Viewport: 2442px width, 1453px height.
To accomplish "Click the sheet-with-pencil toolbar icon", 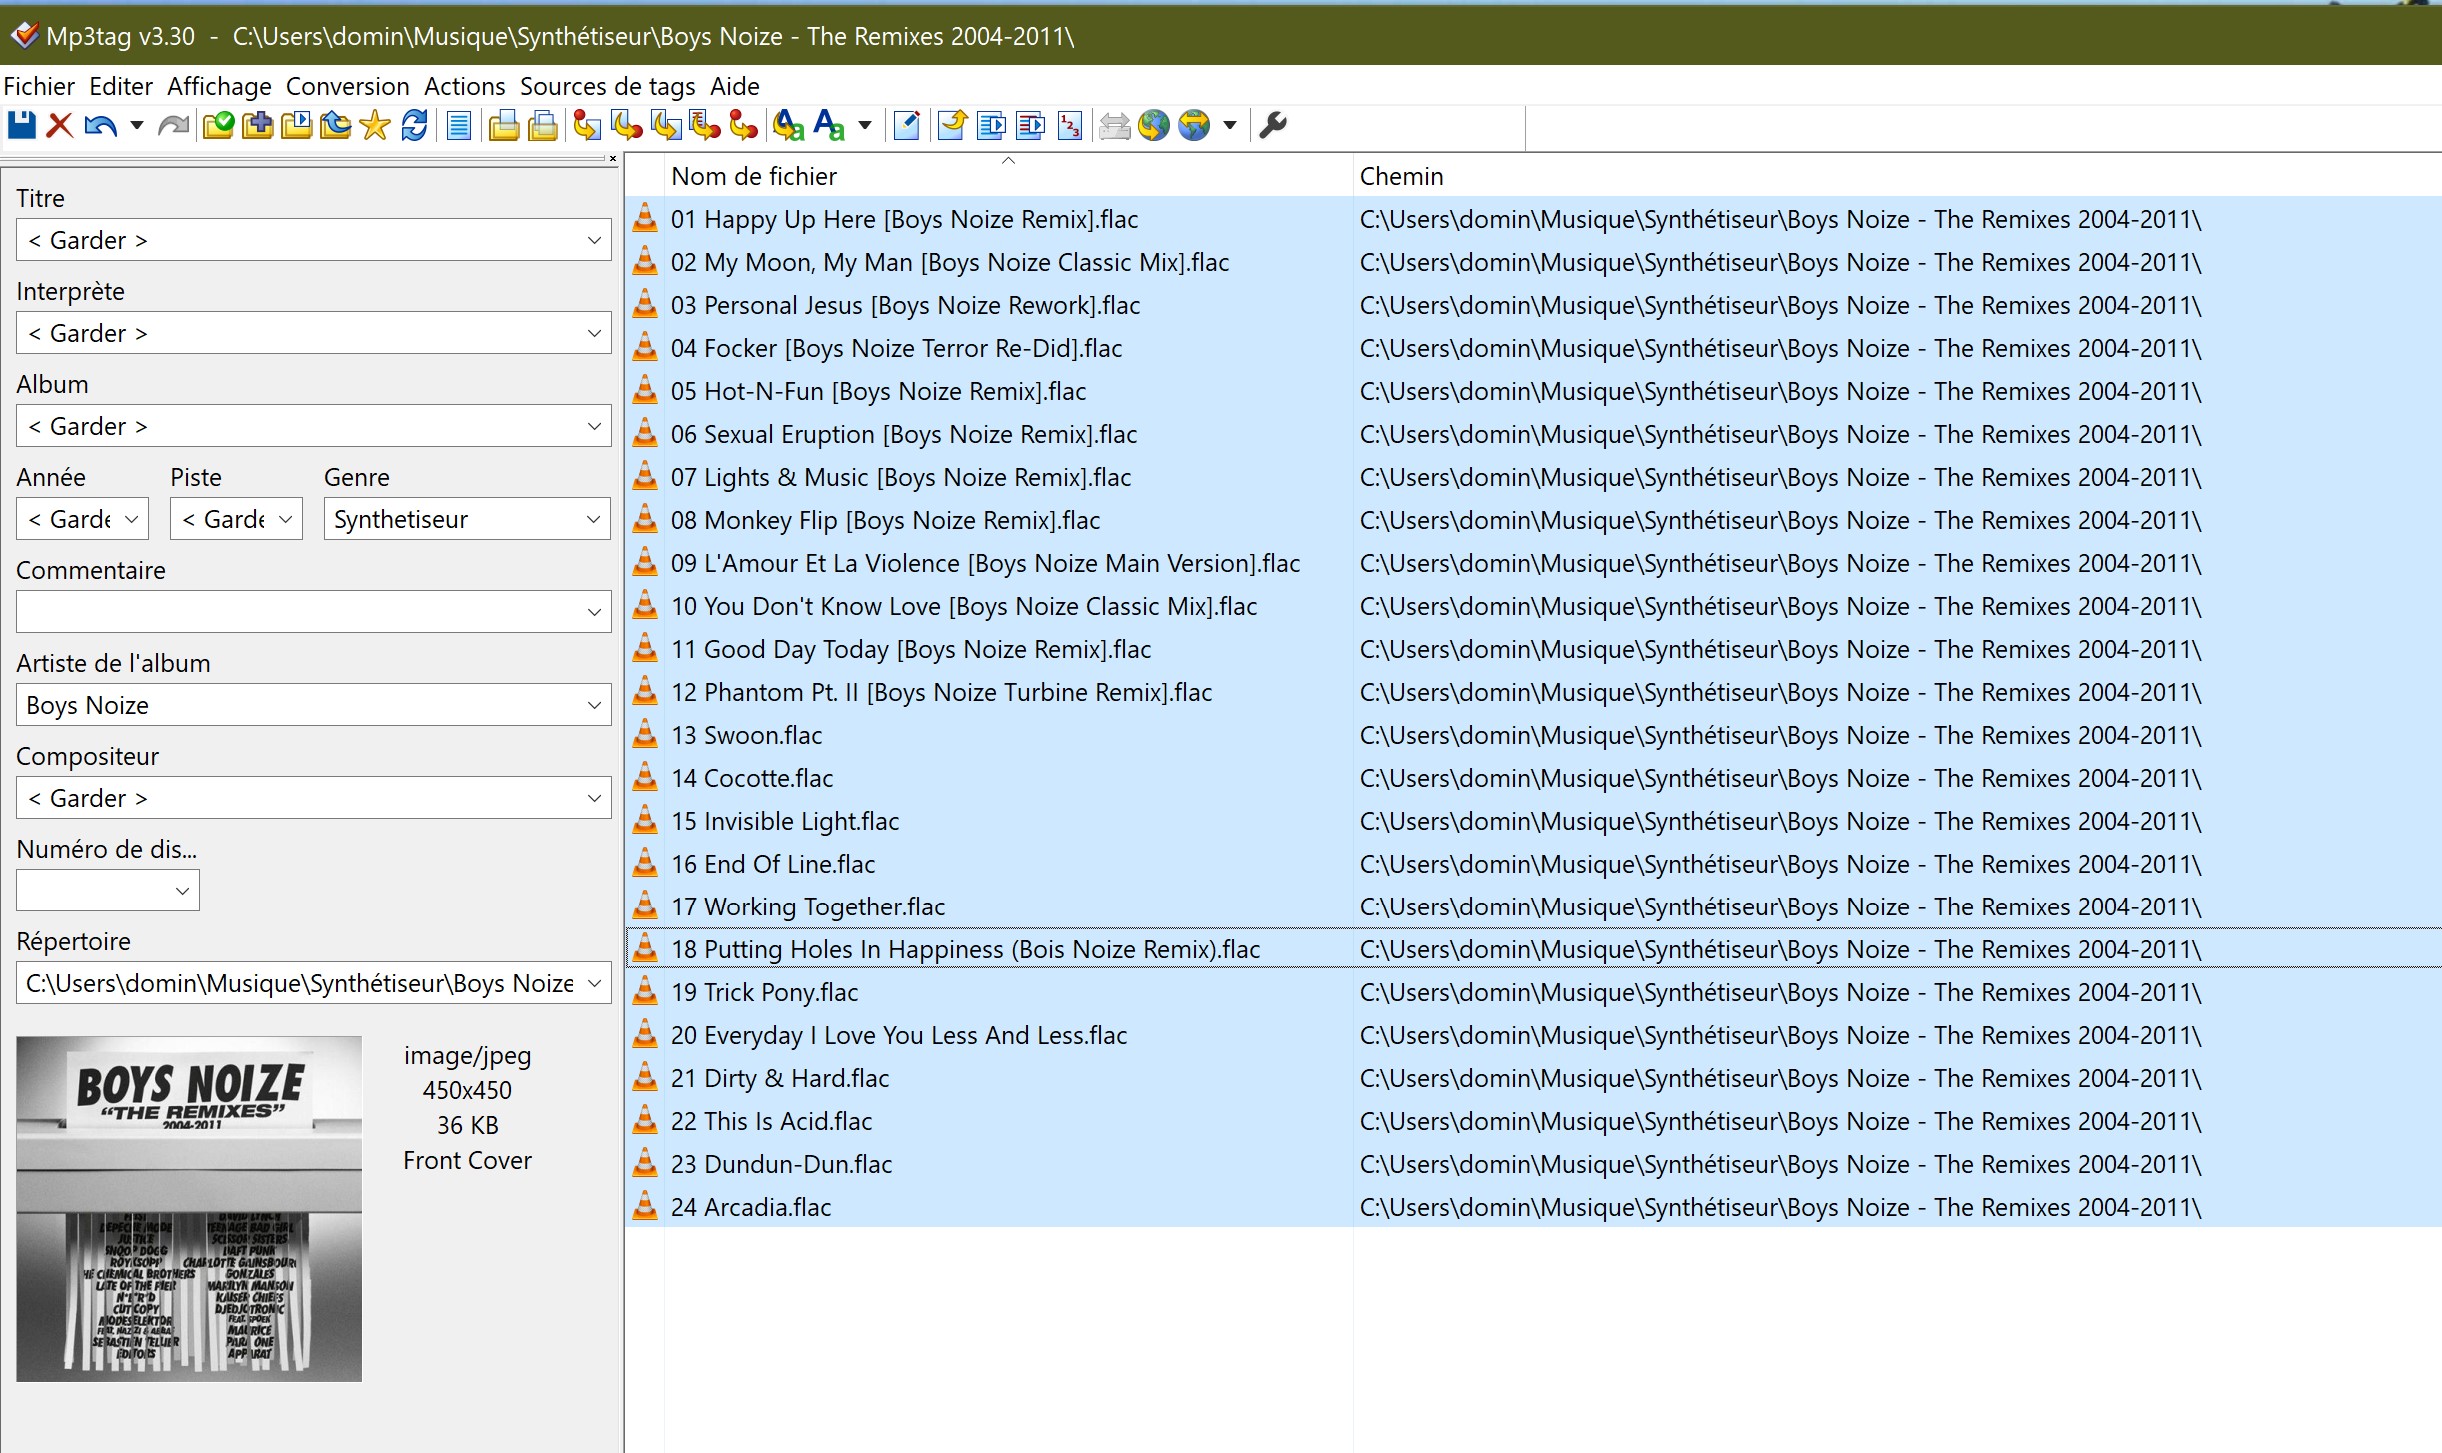I will (x=907, y=125).
